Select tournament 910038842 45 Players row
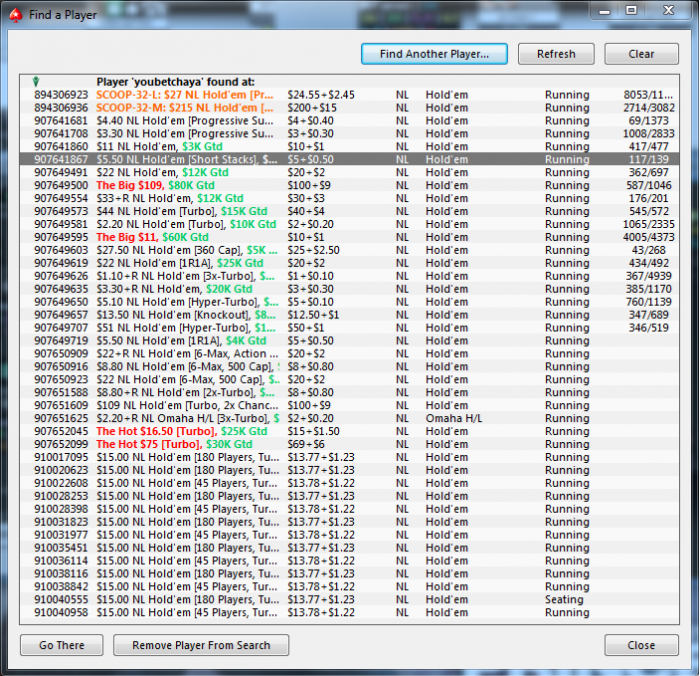The image size is (700, 676). pos(350,587)
